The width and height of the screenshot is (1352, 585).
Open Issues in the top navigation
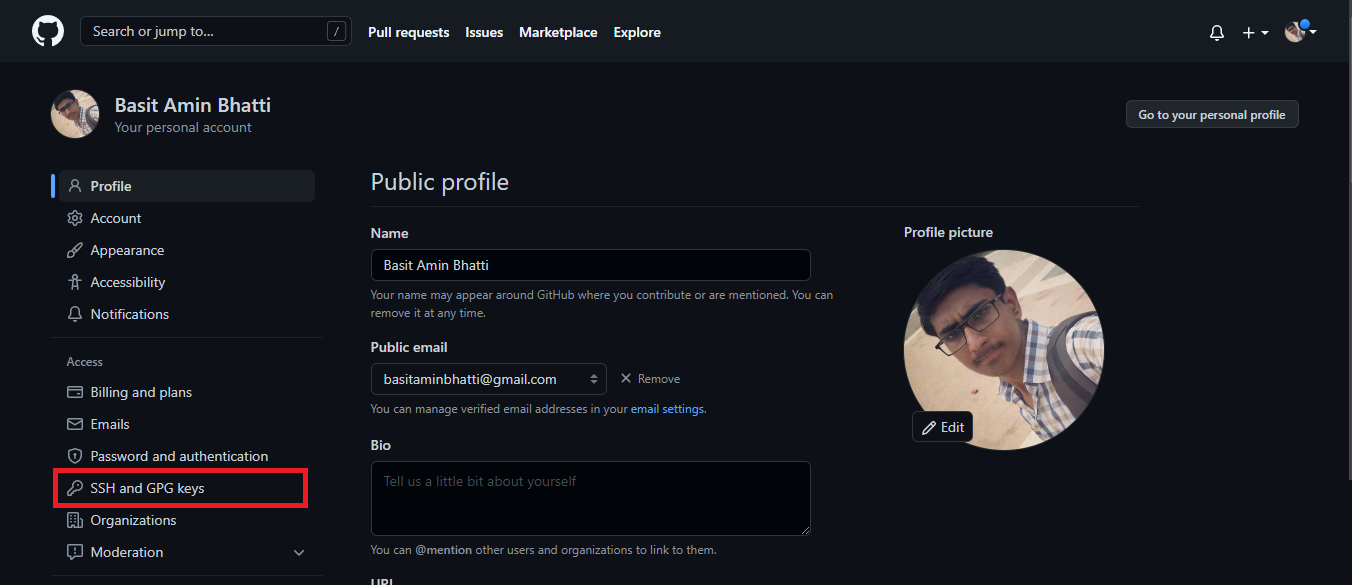pos(484,32)
